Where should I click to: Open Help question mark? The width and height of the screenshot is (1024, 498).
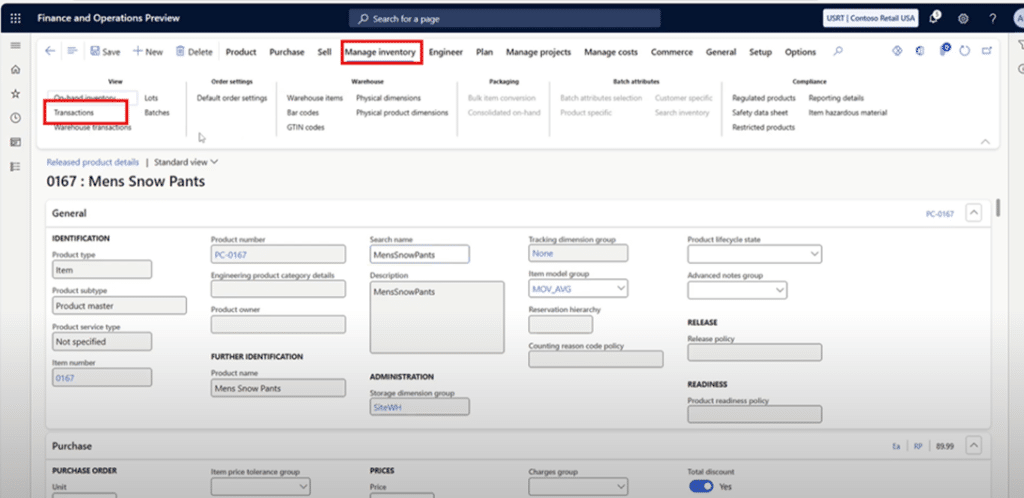coord(993,18)
